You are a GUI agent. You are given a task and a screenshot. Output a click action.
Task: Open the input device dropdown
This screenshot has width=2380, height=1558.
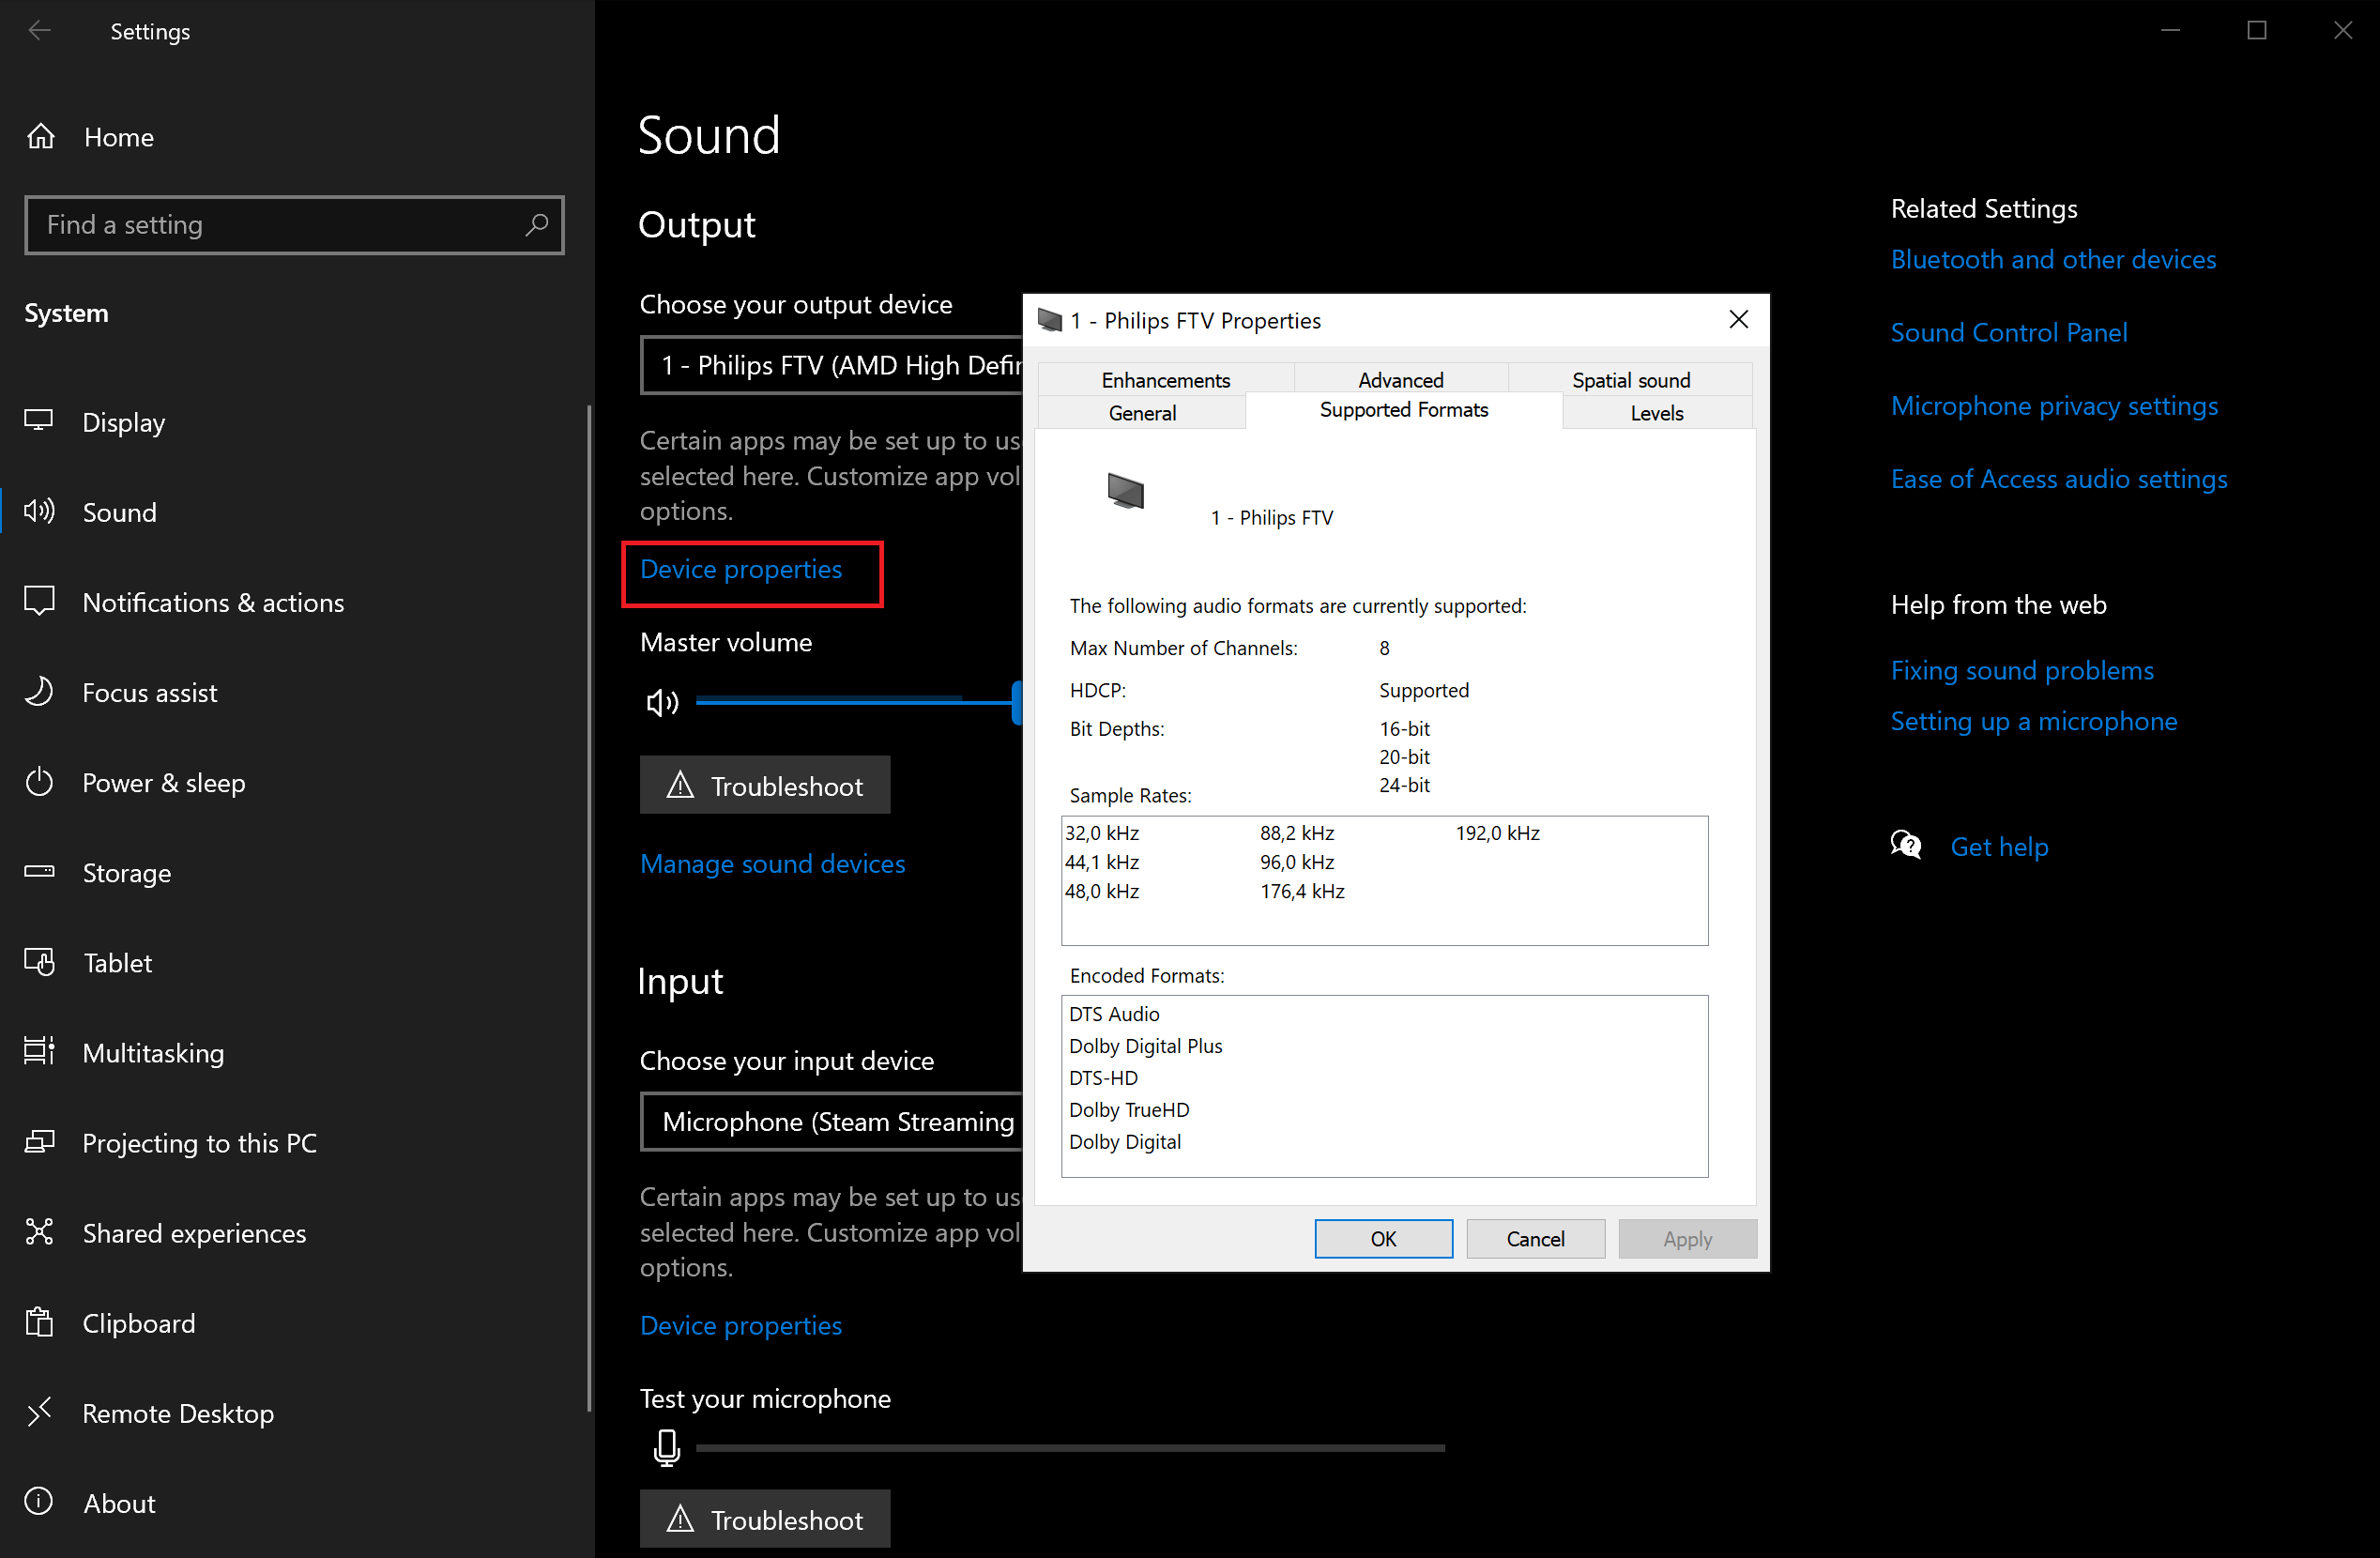point(830,1121)
